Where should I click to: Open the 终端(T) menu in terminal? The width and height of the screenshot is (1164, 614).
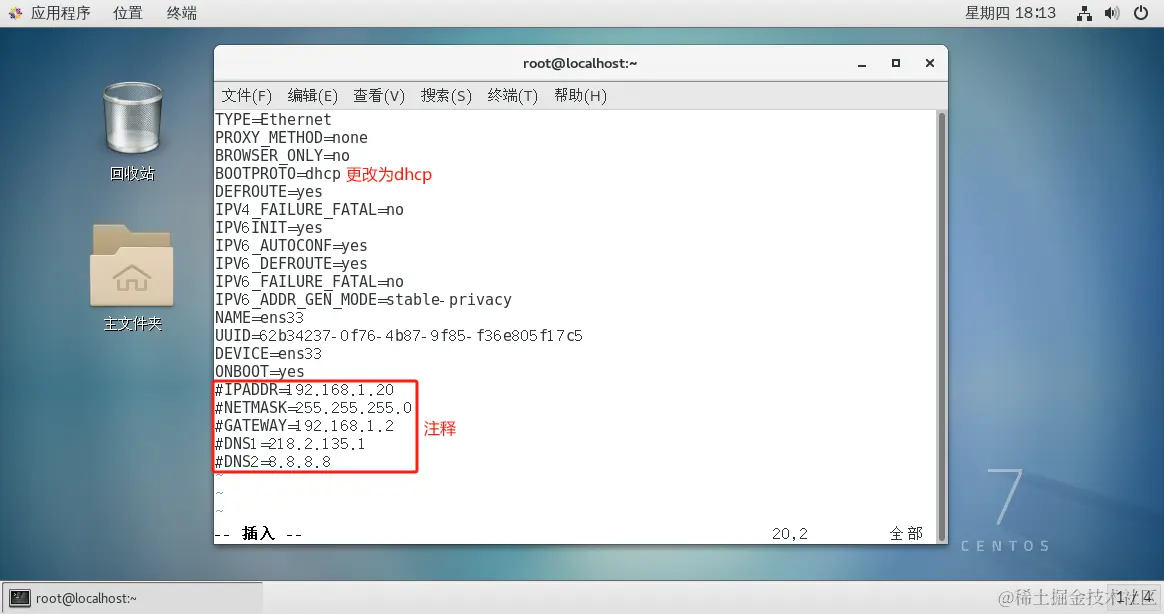[512, 96]
